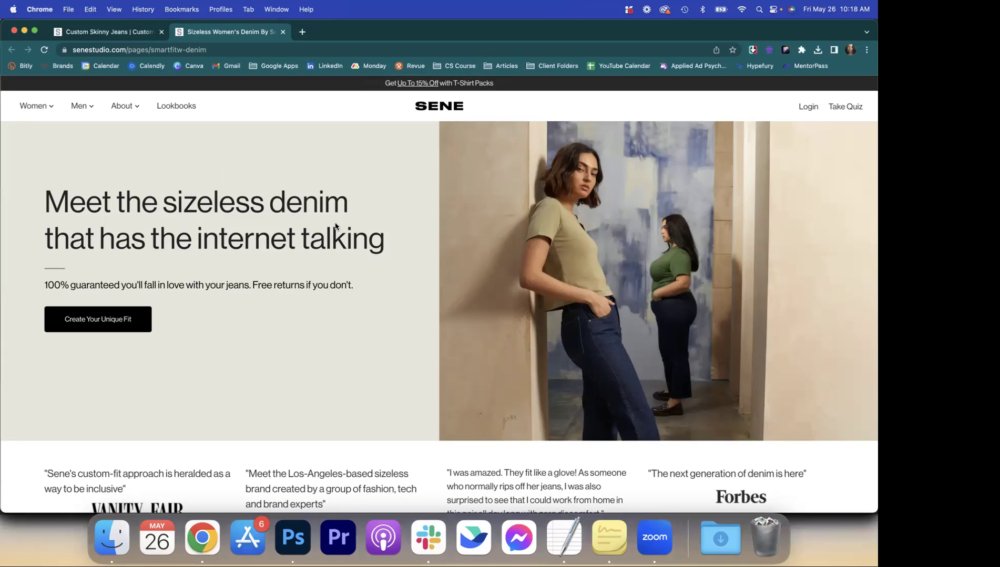The height and width of the screenshot is (567, 1000).
Task: Open the CS Course bookmark folder
Action: click(x=454, y=66)
